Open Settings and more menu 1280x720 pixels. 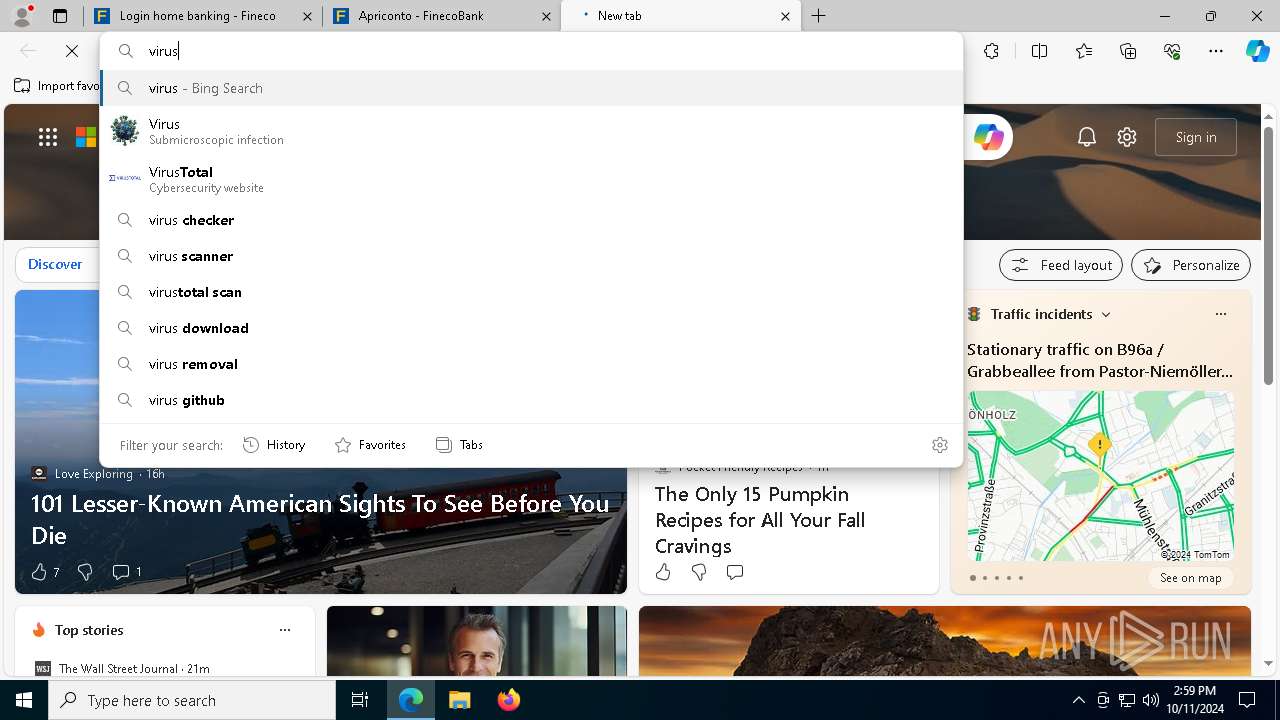tap(1216, 51)
